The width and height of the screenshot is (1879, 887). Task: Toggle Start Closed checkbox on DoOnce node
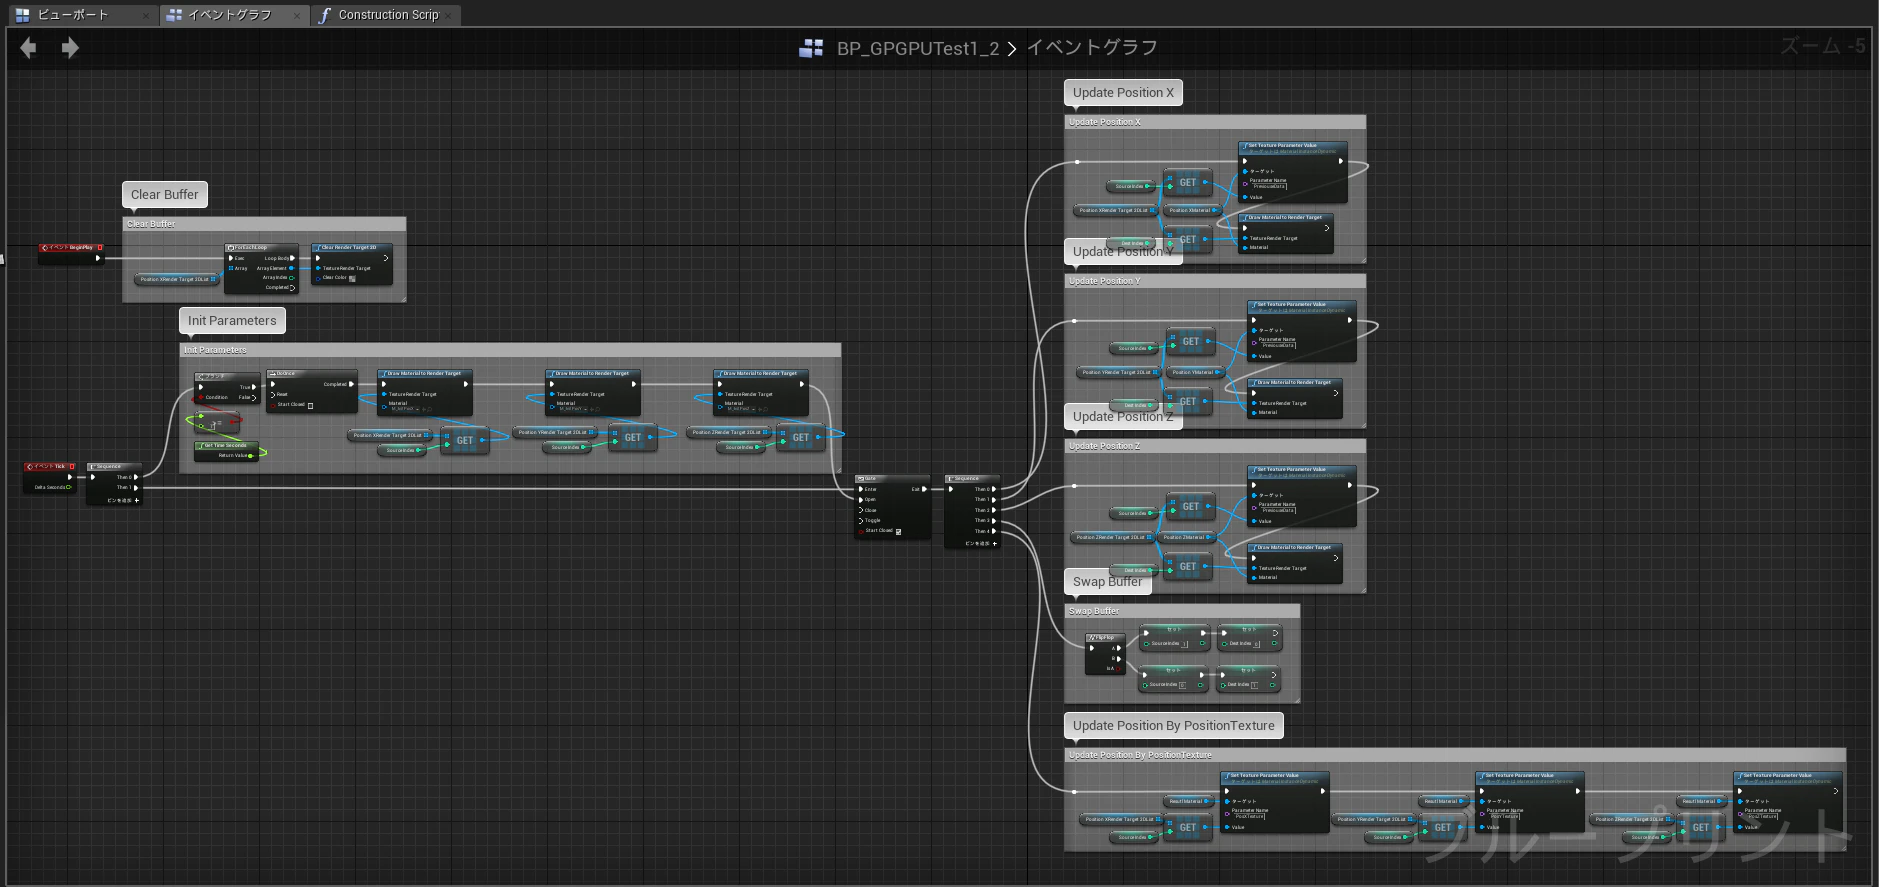(311, 405)
